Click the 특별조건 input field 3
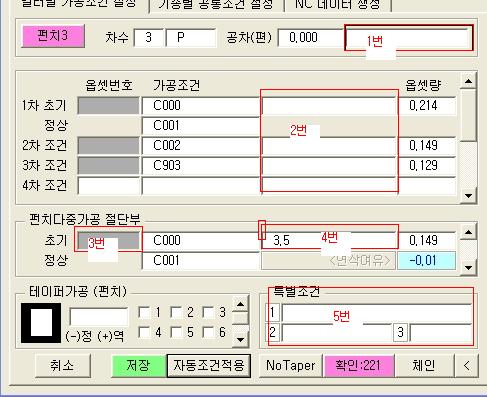 tap(441, 332)
